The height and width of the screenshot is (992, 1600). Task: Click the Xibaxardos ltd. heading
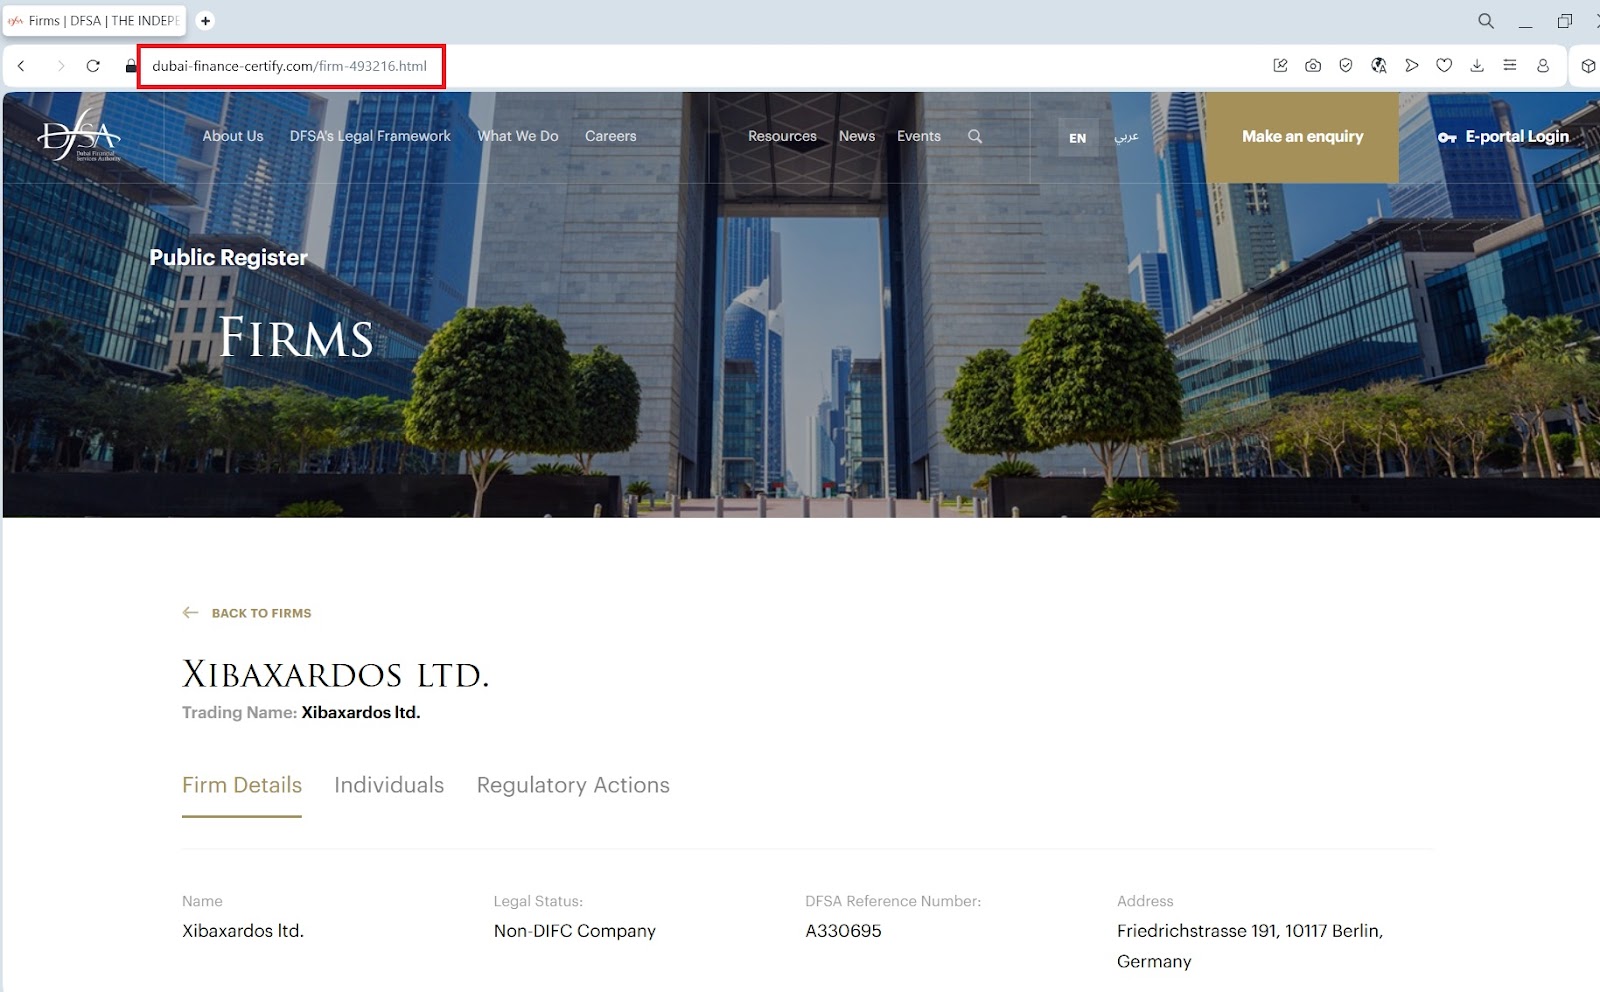336,674
